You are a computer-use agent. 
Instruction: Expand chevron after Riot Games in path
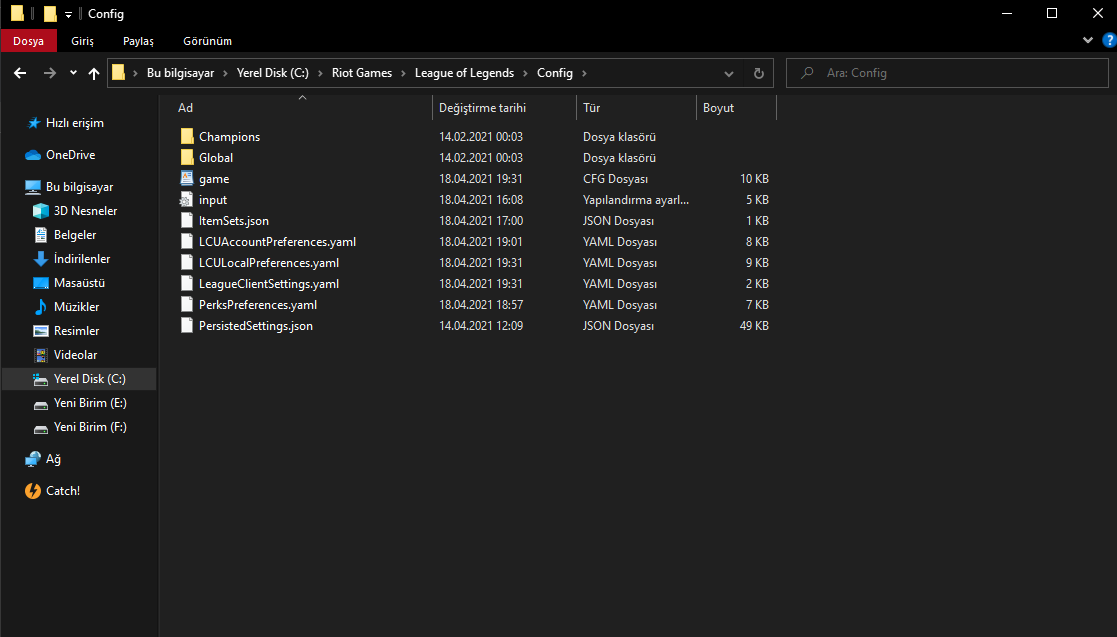[x=403, y=73]
